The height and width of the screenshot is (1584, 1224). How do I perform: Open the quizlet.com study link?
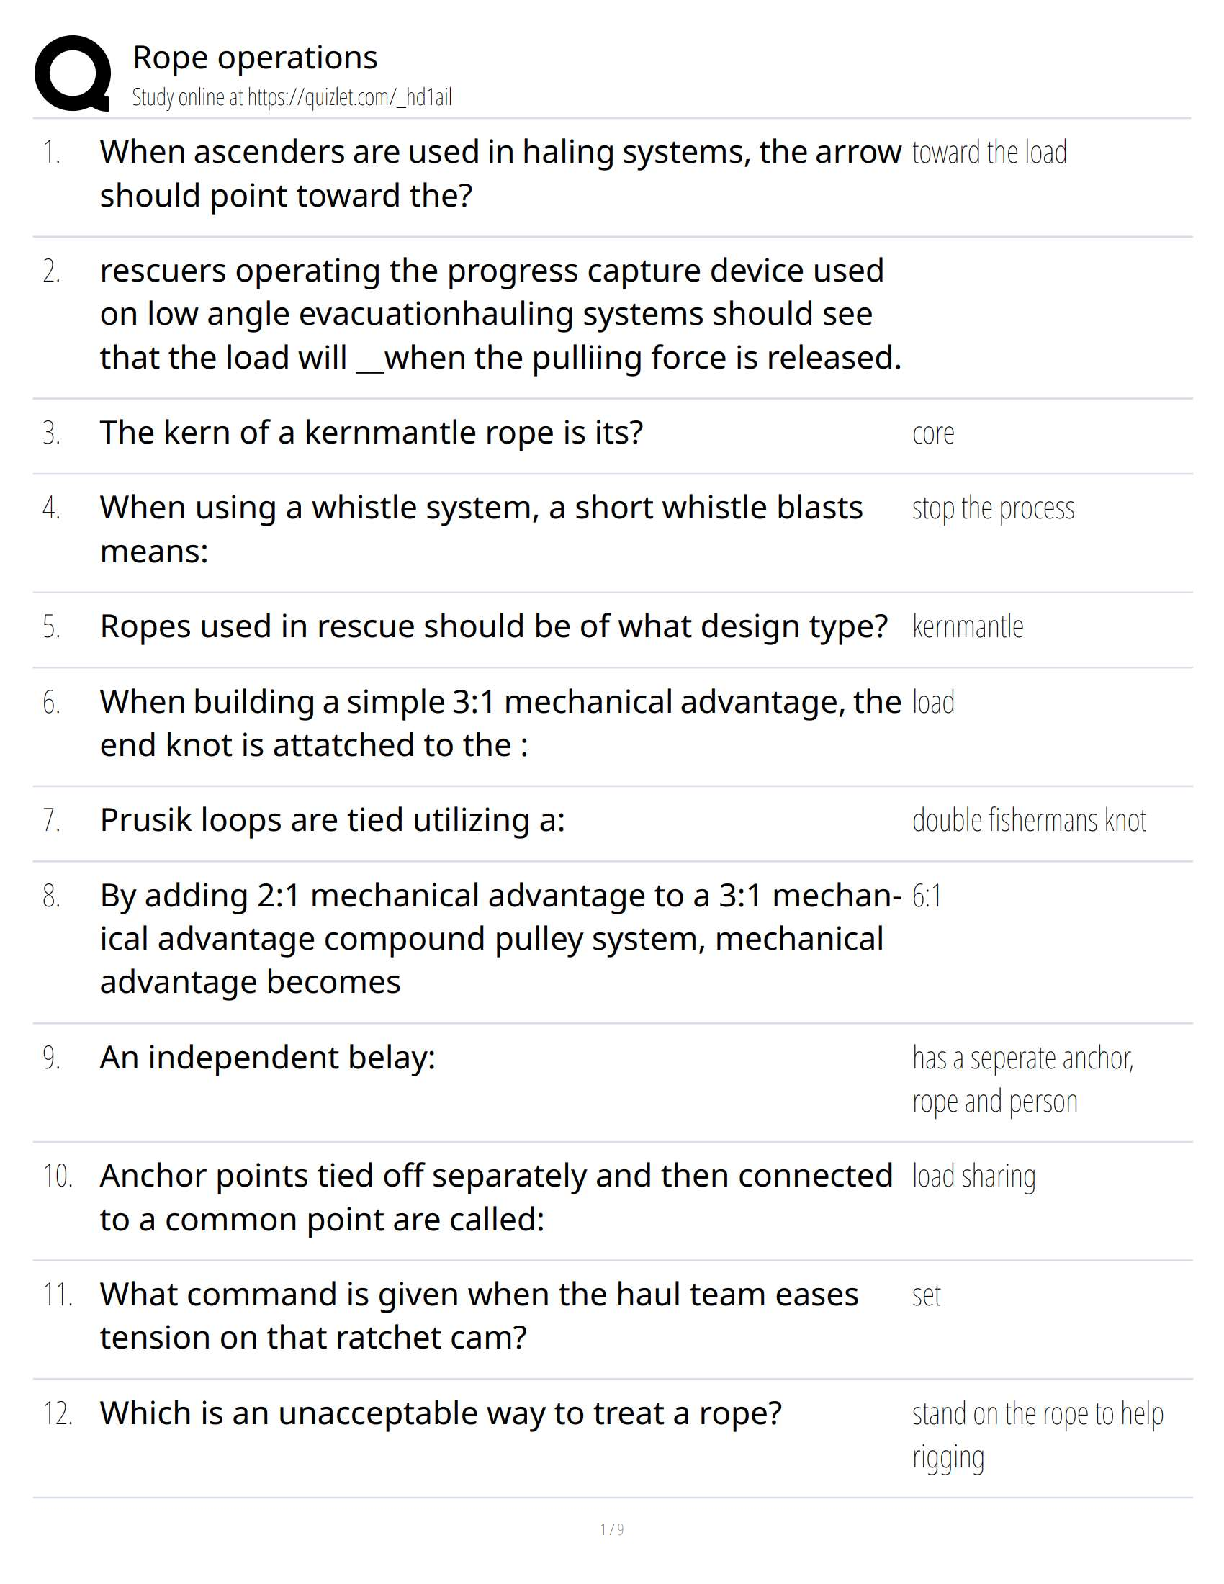[292, 97]
